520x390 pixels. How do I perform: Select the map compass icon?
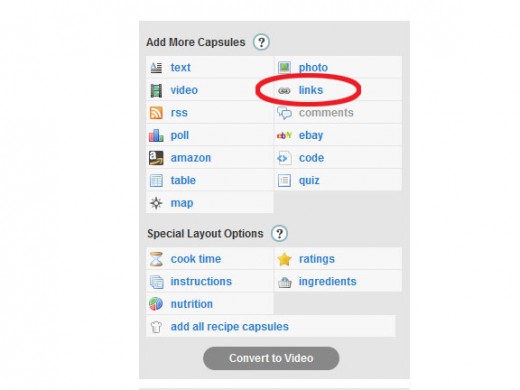(x=156, y=203)
